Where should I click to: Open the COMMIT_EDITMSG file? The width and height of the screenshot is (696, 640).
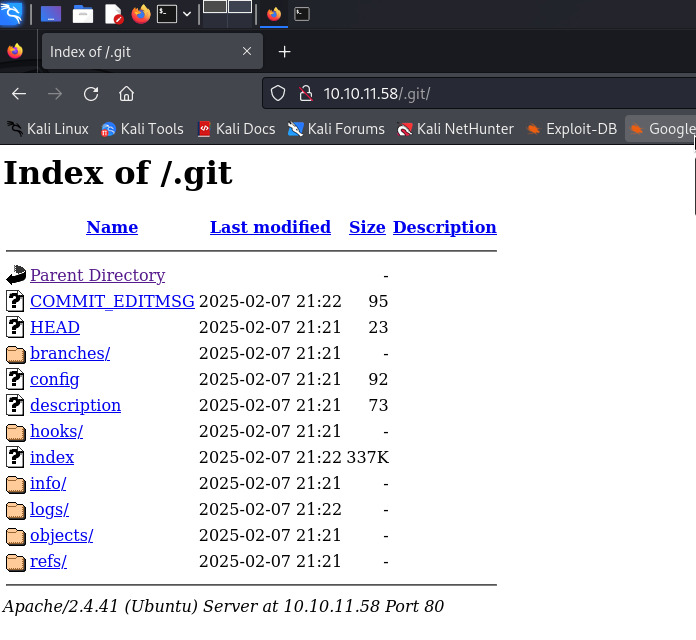point(112,301)
